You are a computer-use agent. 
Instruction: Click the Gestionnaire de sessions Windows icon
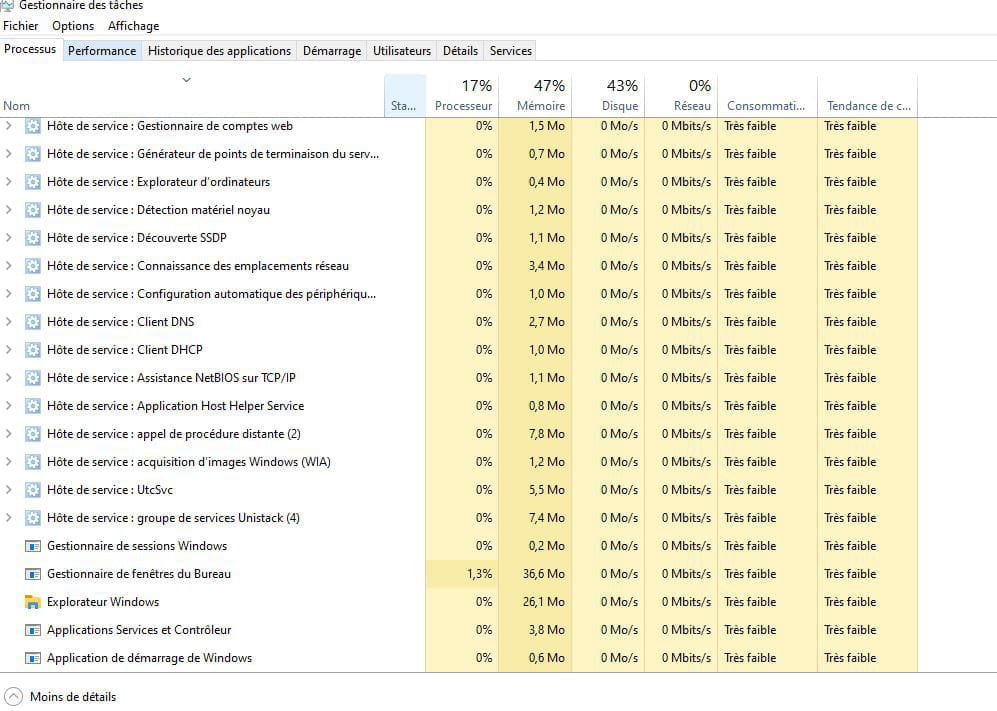coord(32,546)
